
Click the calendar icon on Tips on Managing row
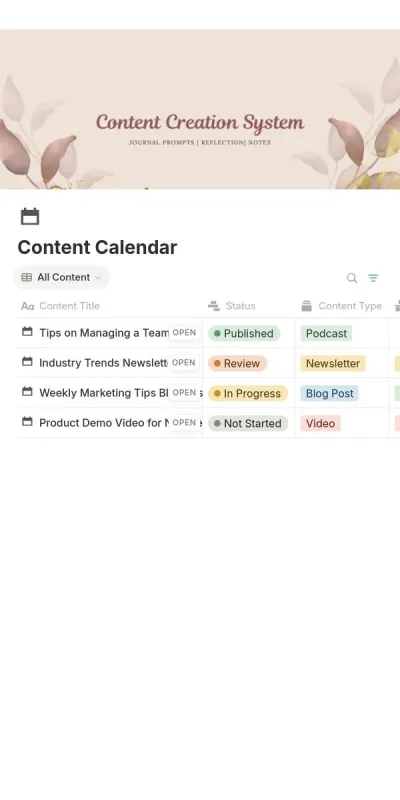point(27,332)
